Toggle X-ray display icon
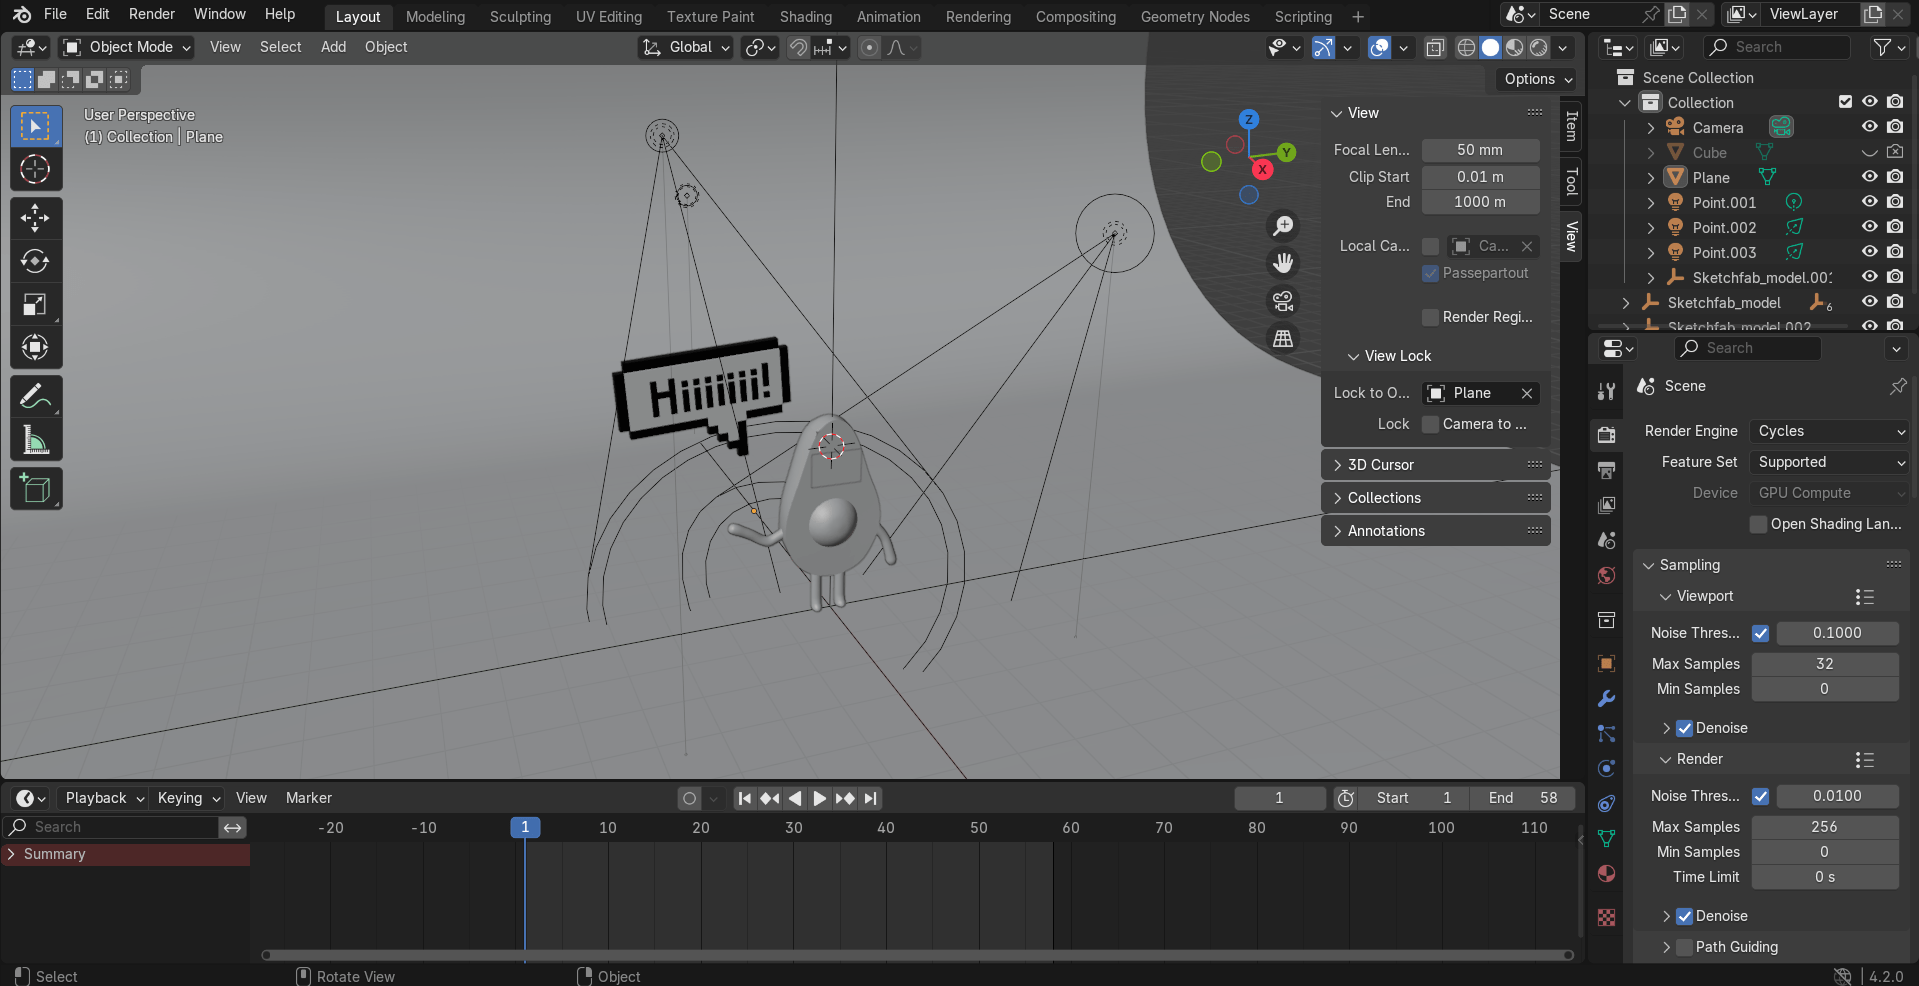The height and width of the screenshot is (986, 1919). [1435, 47]
